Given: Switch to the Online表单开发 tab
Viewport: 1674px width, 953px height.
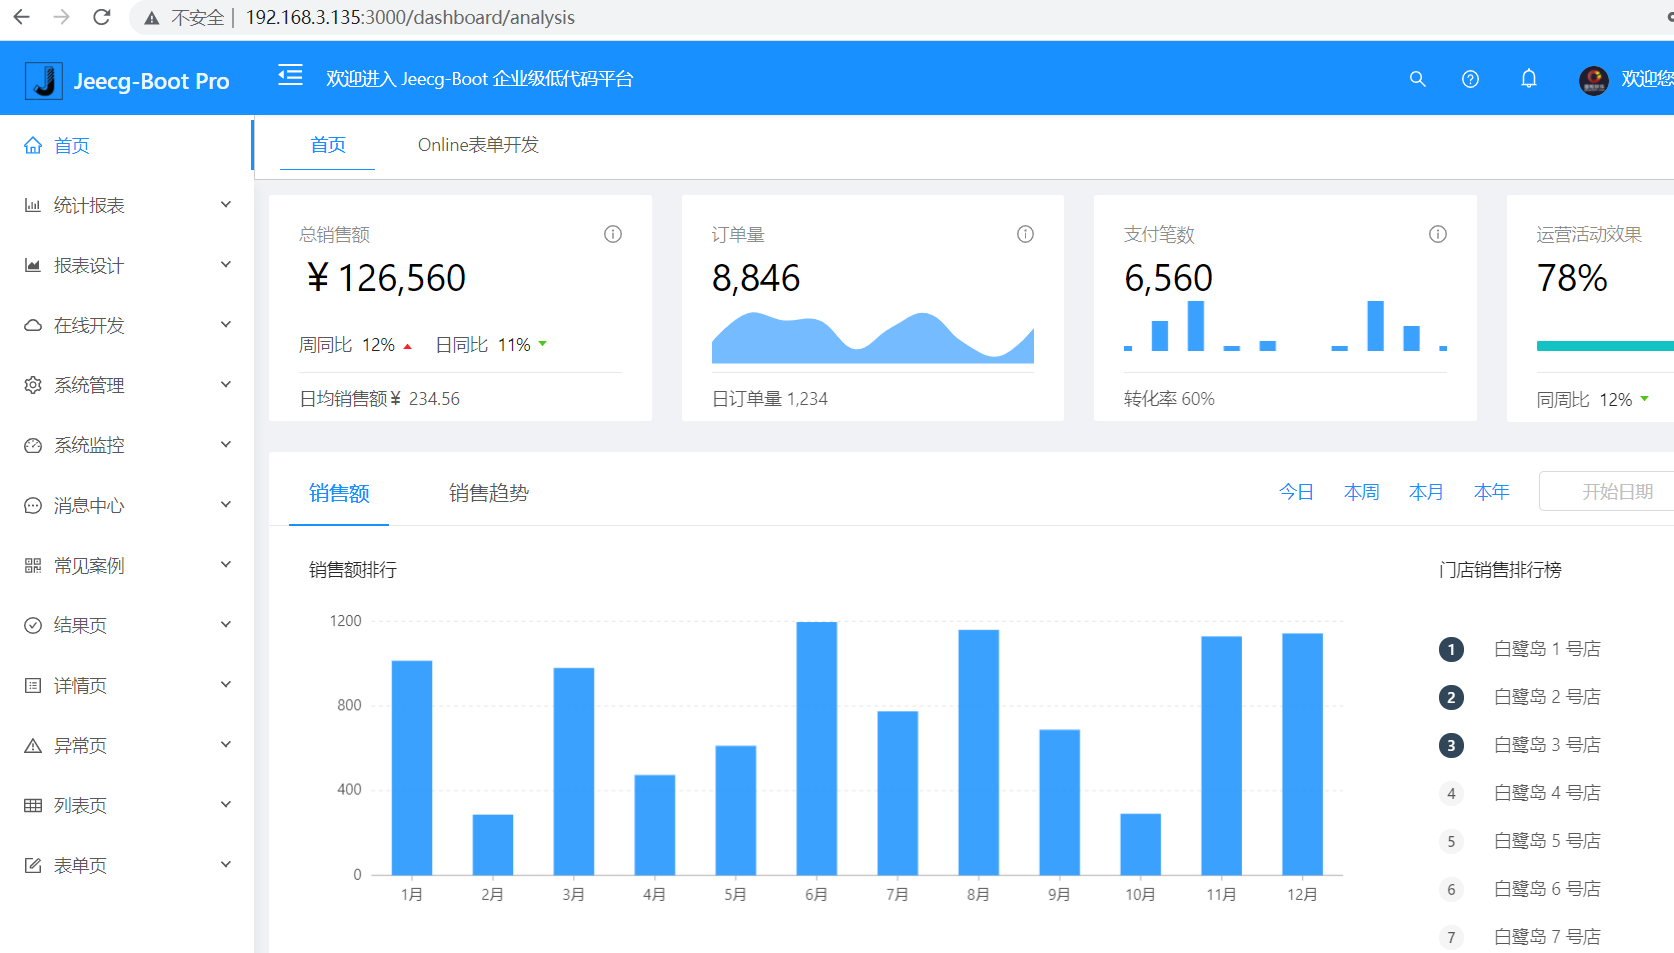Looking at the screenshot, I should pyautogui.click(x=478, y=145).
